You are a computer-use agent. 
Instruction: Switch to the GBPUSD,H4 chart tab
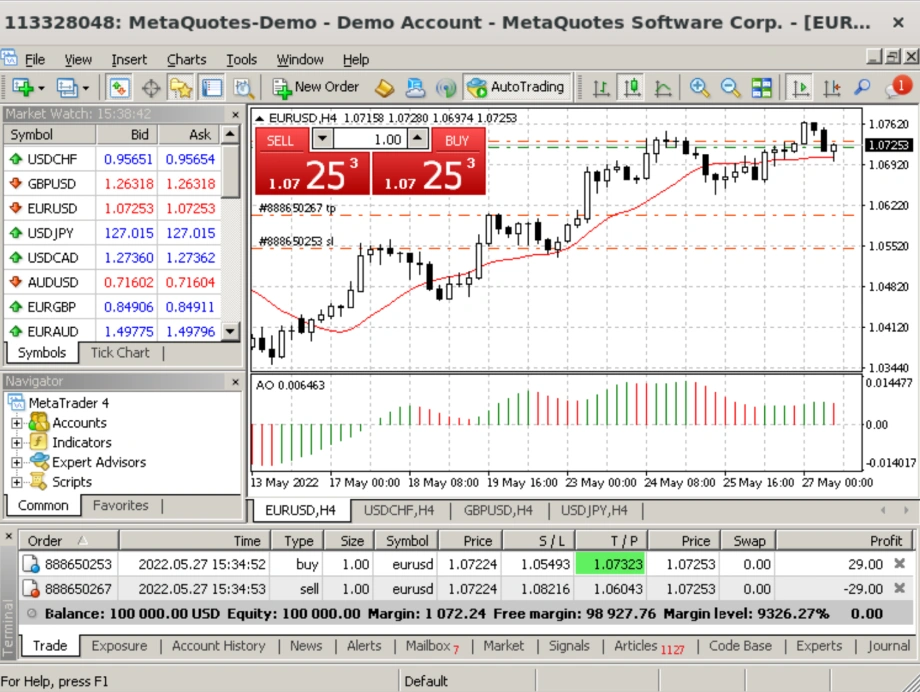click(498, 510)
